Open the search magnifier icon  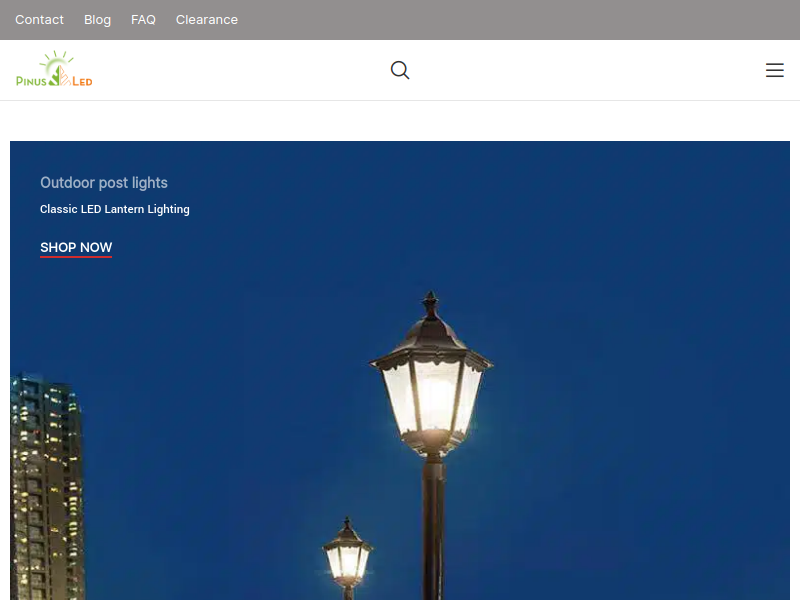[400, 70]
